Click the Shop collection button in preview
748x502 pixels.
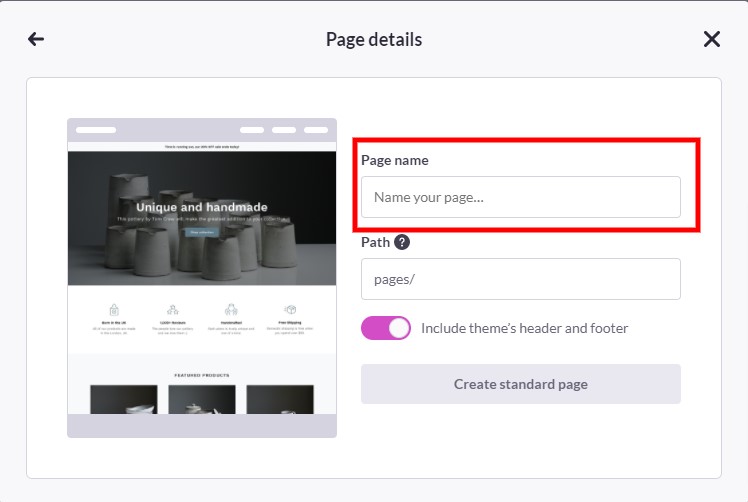tap(201, 232)
